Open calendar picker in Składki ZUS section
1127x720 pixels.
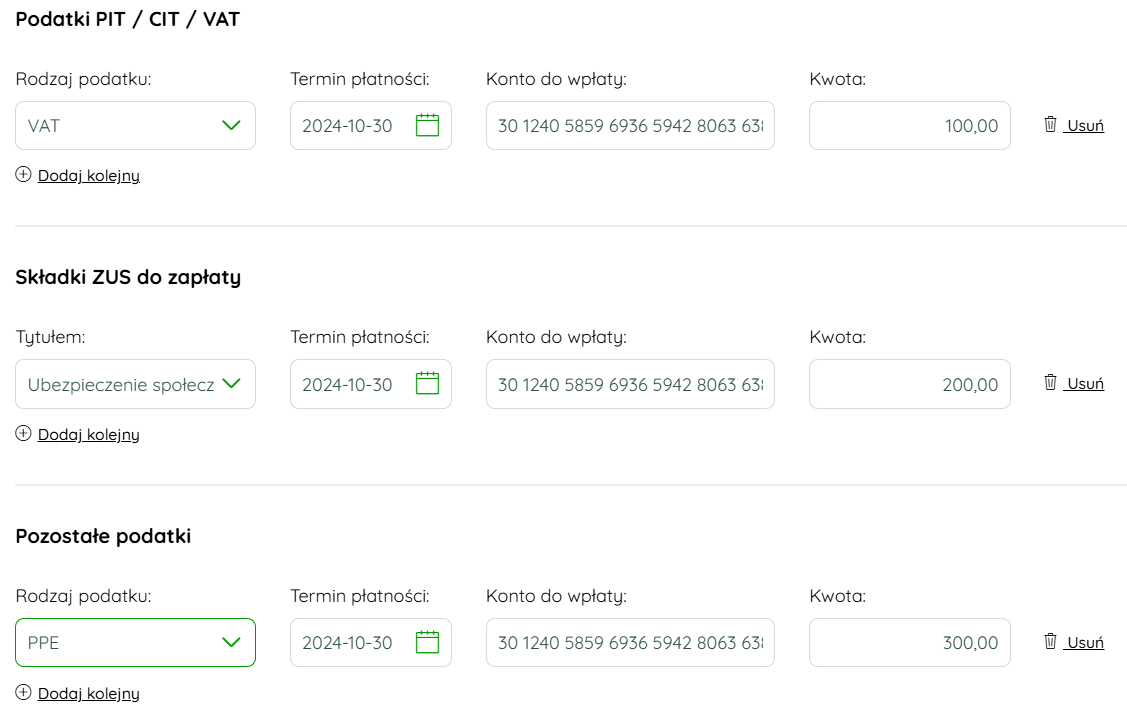click(x=427, y=383)
